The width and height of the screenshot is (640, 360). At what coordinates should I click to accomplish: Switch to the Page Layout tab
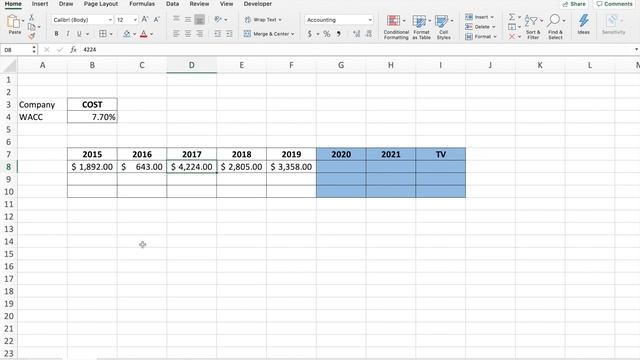coord(101,4)
